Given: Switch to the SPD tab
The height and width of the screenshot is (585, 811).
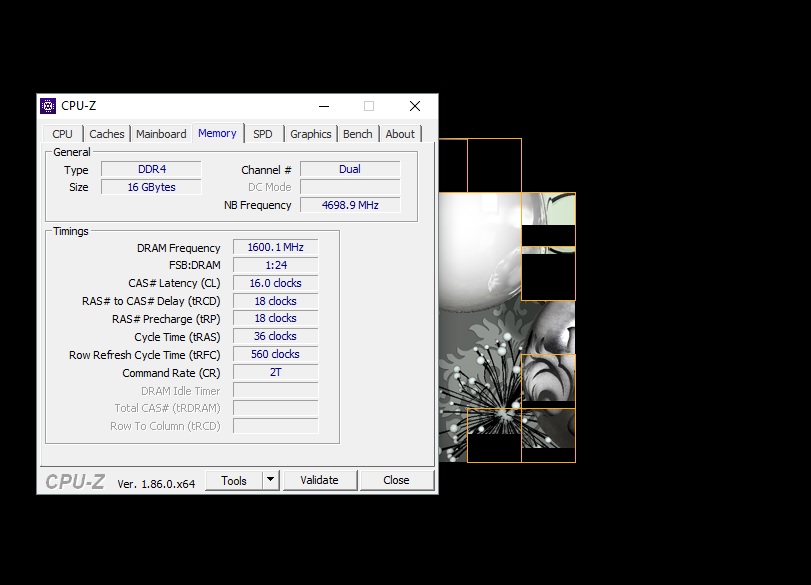Looking at the screenshot, I should (263, 134).
